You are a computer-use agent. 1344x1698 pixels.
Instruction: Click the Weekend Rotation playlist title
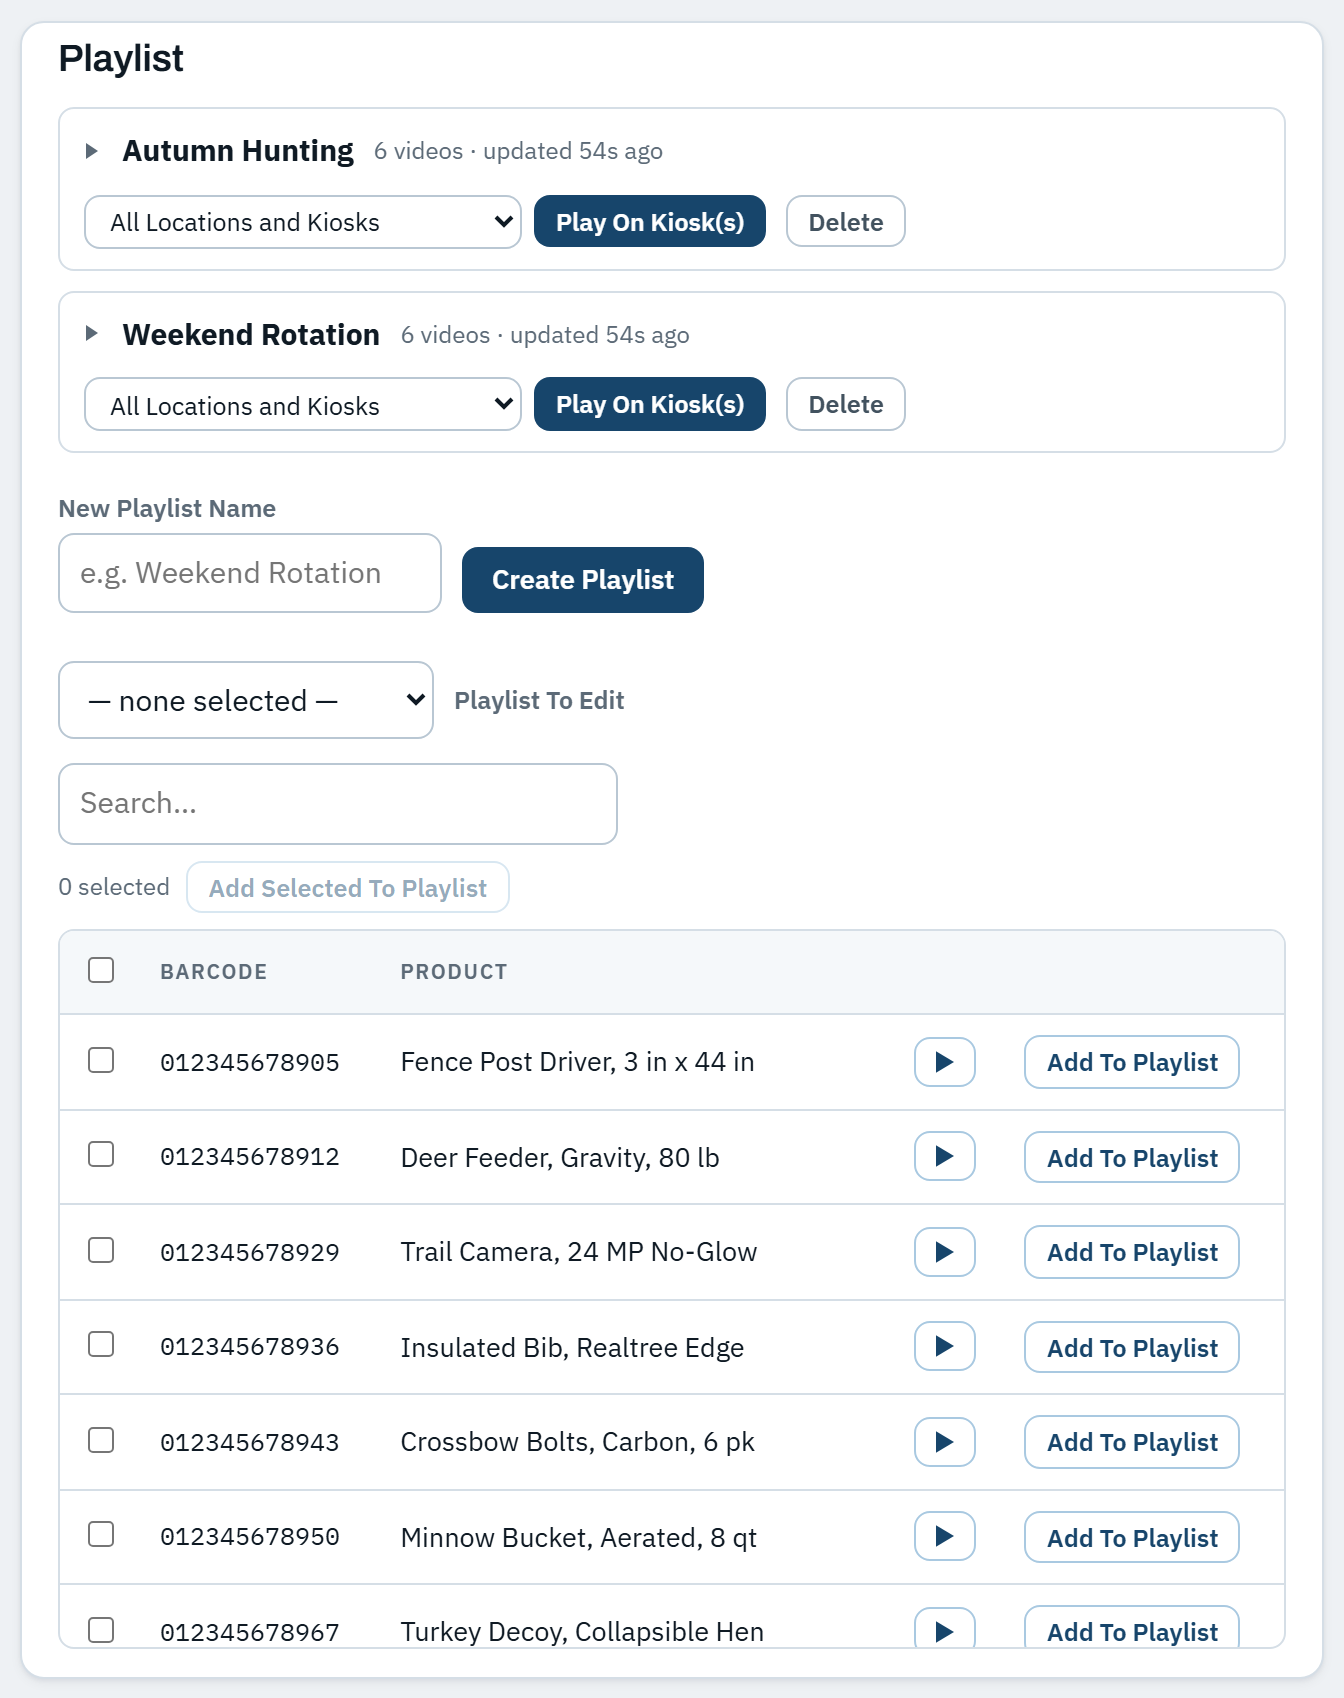pyautogui.click(x=251, y=334)
